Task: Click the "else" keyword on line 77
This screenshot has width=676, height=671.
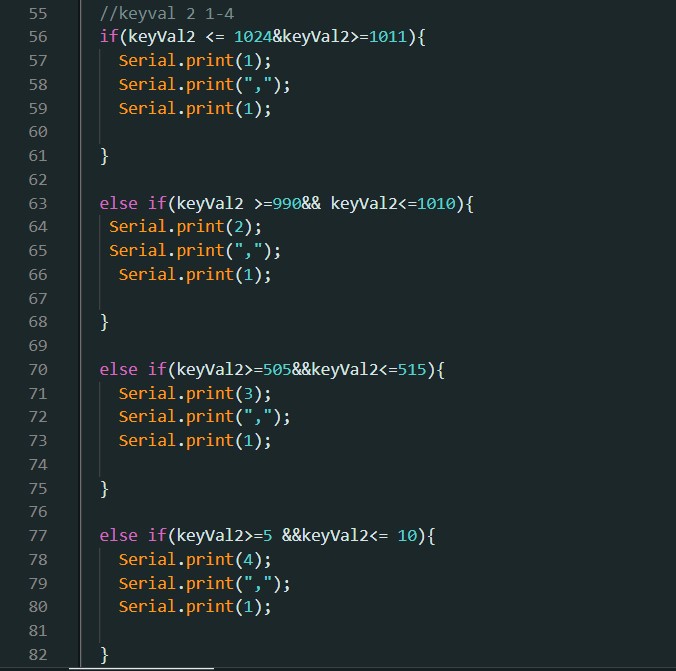Action: pos(119,536)
